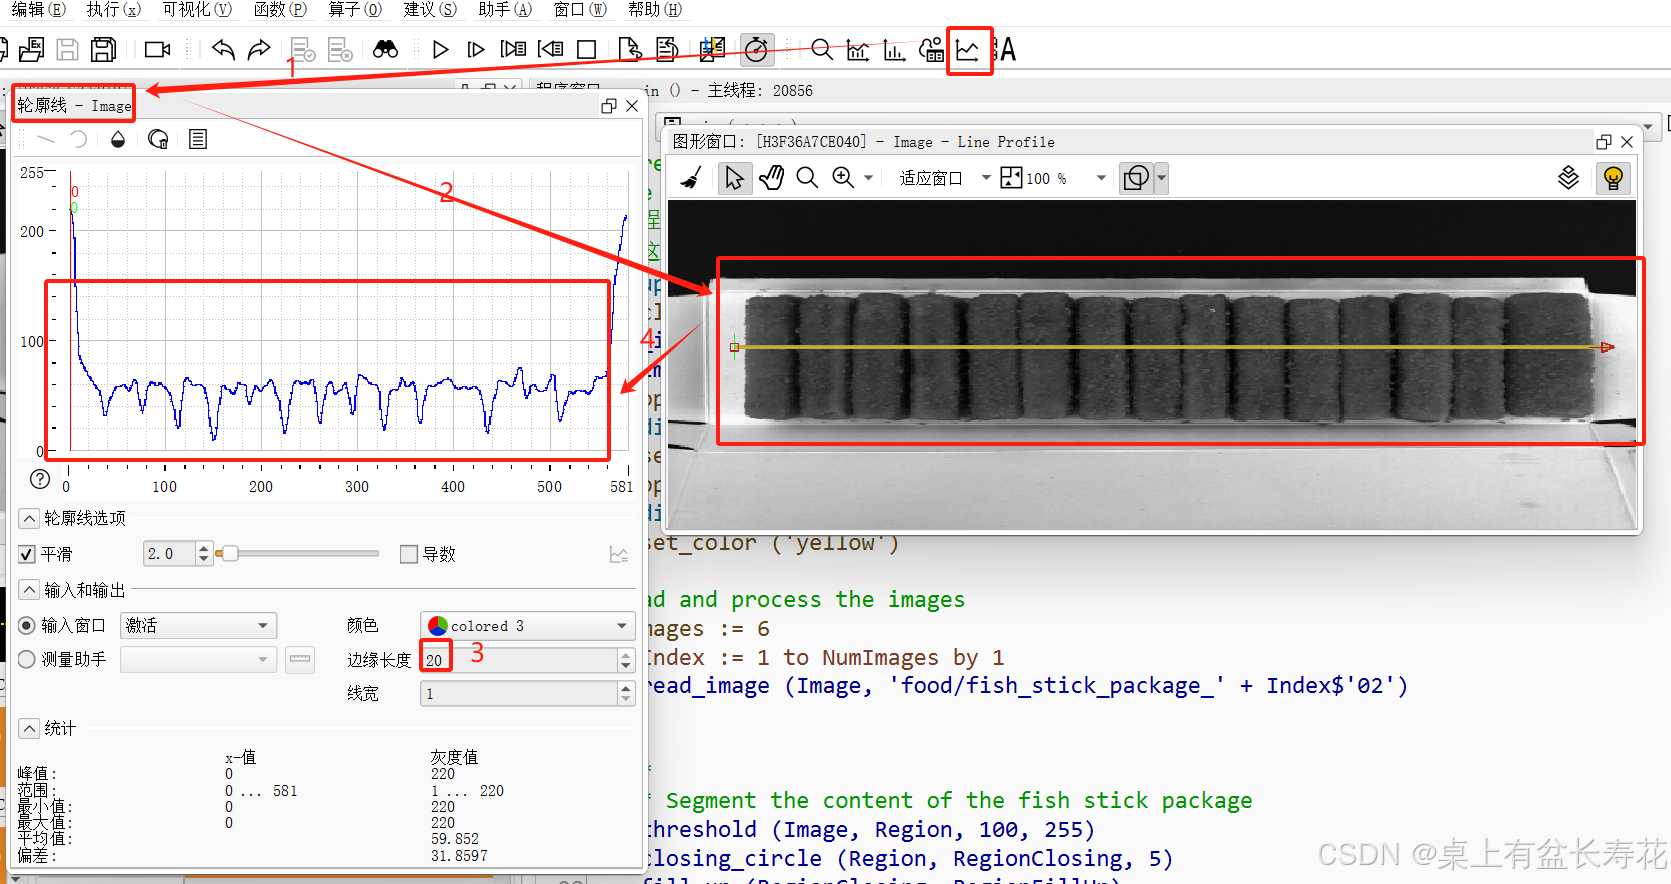1671x884 pixels.
Task: Select the arrow pointer tool in graphics window
Action: point(734,178)
